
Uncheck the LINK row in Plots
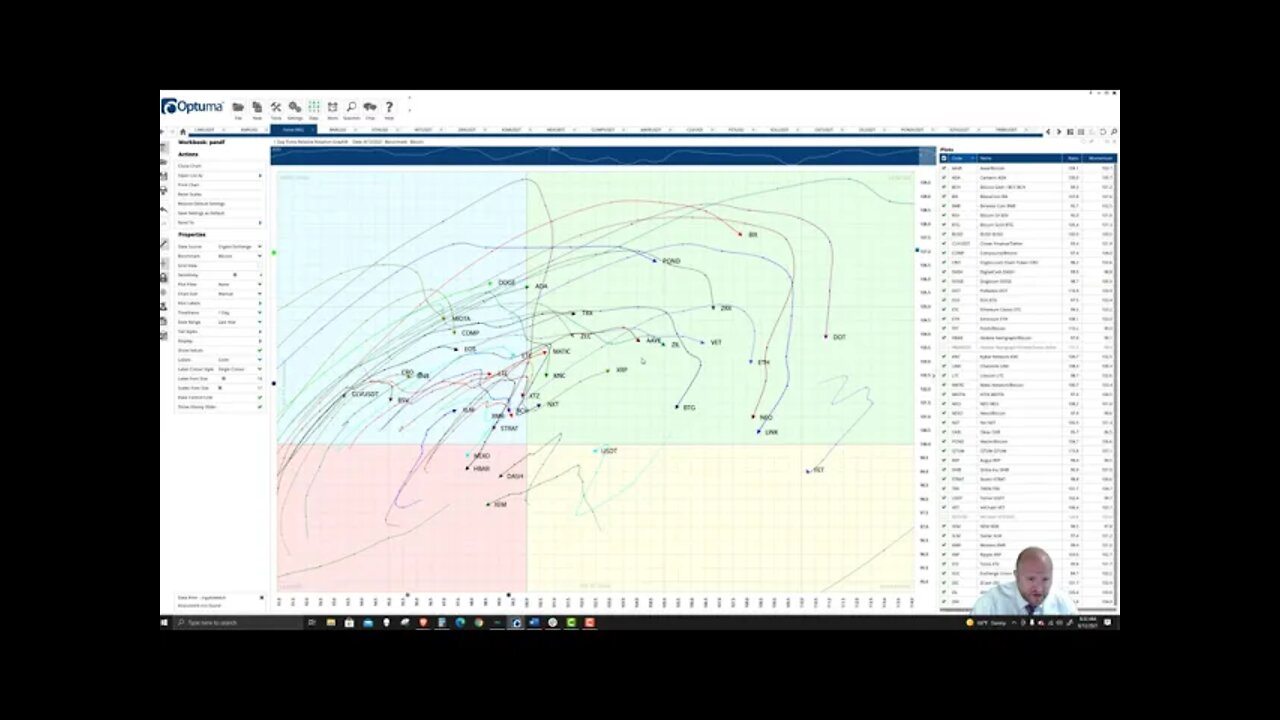click(943, 366)
